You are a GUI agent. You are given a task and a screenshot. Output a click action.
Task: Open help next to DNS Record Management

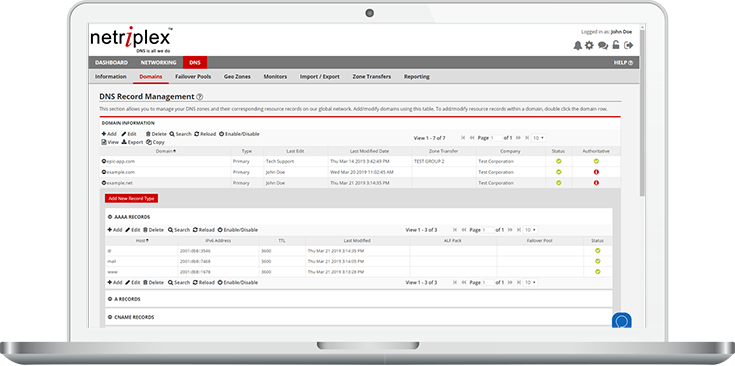coord(199,97)
